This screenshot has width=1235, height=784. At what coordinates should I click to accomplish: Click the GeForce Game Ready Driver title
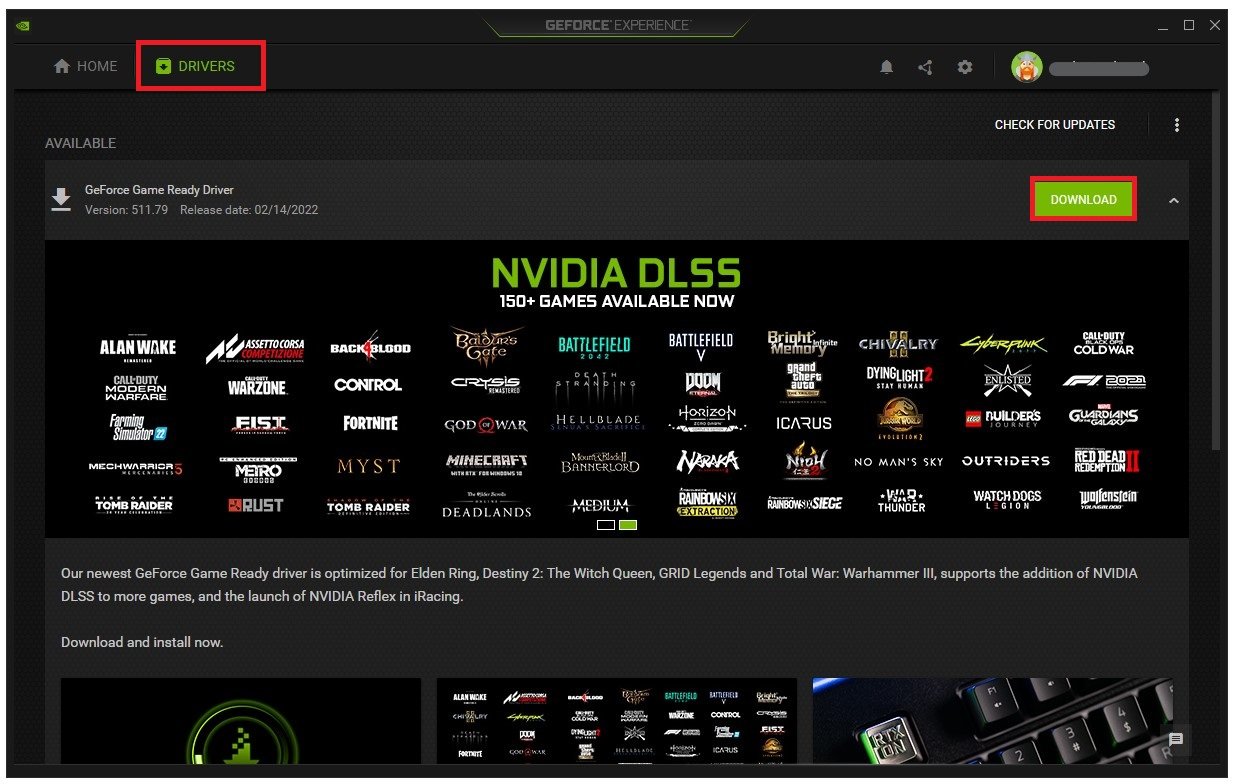pyautogui.click(x=159, y=190)
